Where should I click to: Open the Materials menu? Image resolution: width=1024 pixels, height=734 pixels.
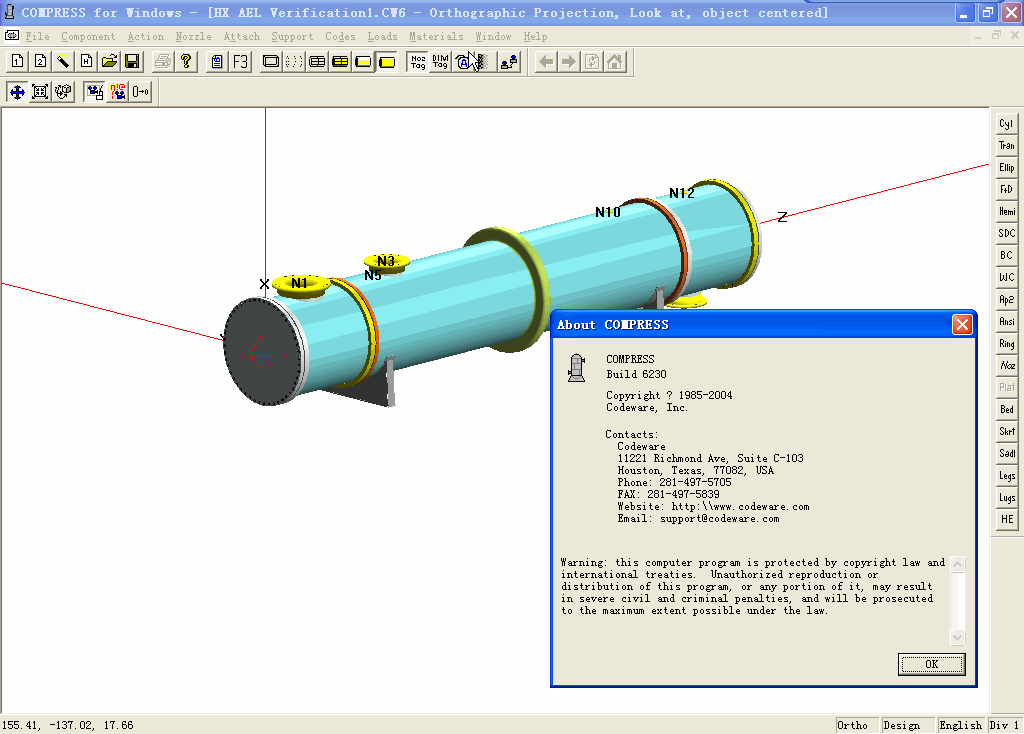[x=436, y=37]
